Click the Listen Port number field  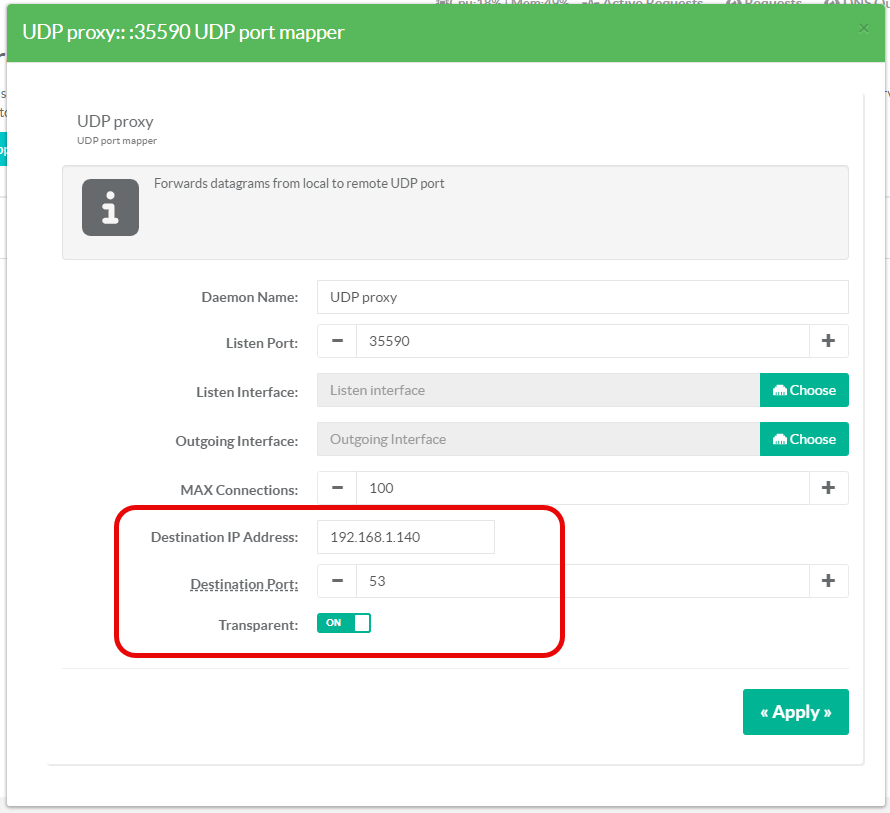point(582,341)
